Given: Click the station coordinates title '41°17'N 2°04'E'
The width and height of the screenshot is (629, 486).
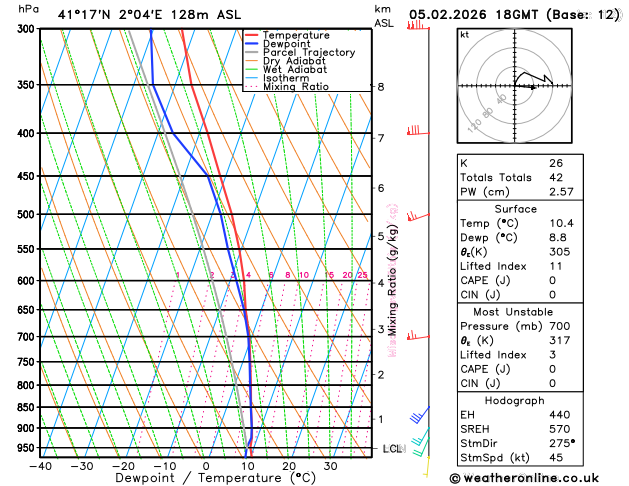Looking at the screenshot, I should click(x=110, y=15).
